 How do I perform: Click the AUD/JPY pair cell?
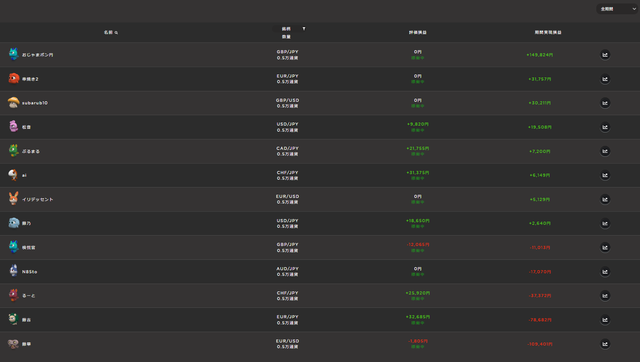pyautogui.click(x=287, y=269)
